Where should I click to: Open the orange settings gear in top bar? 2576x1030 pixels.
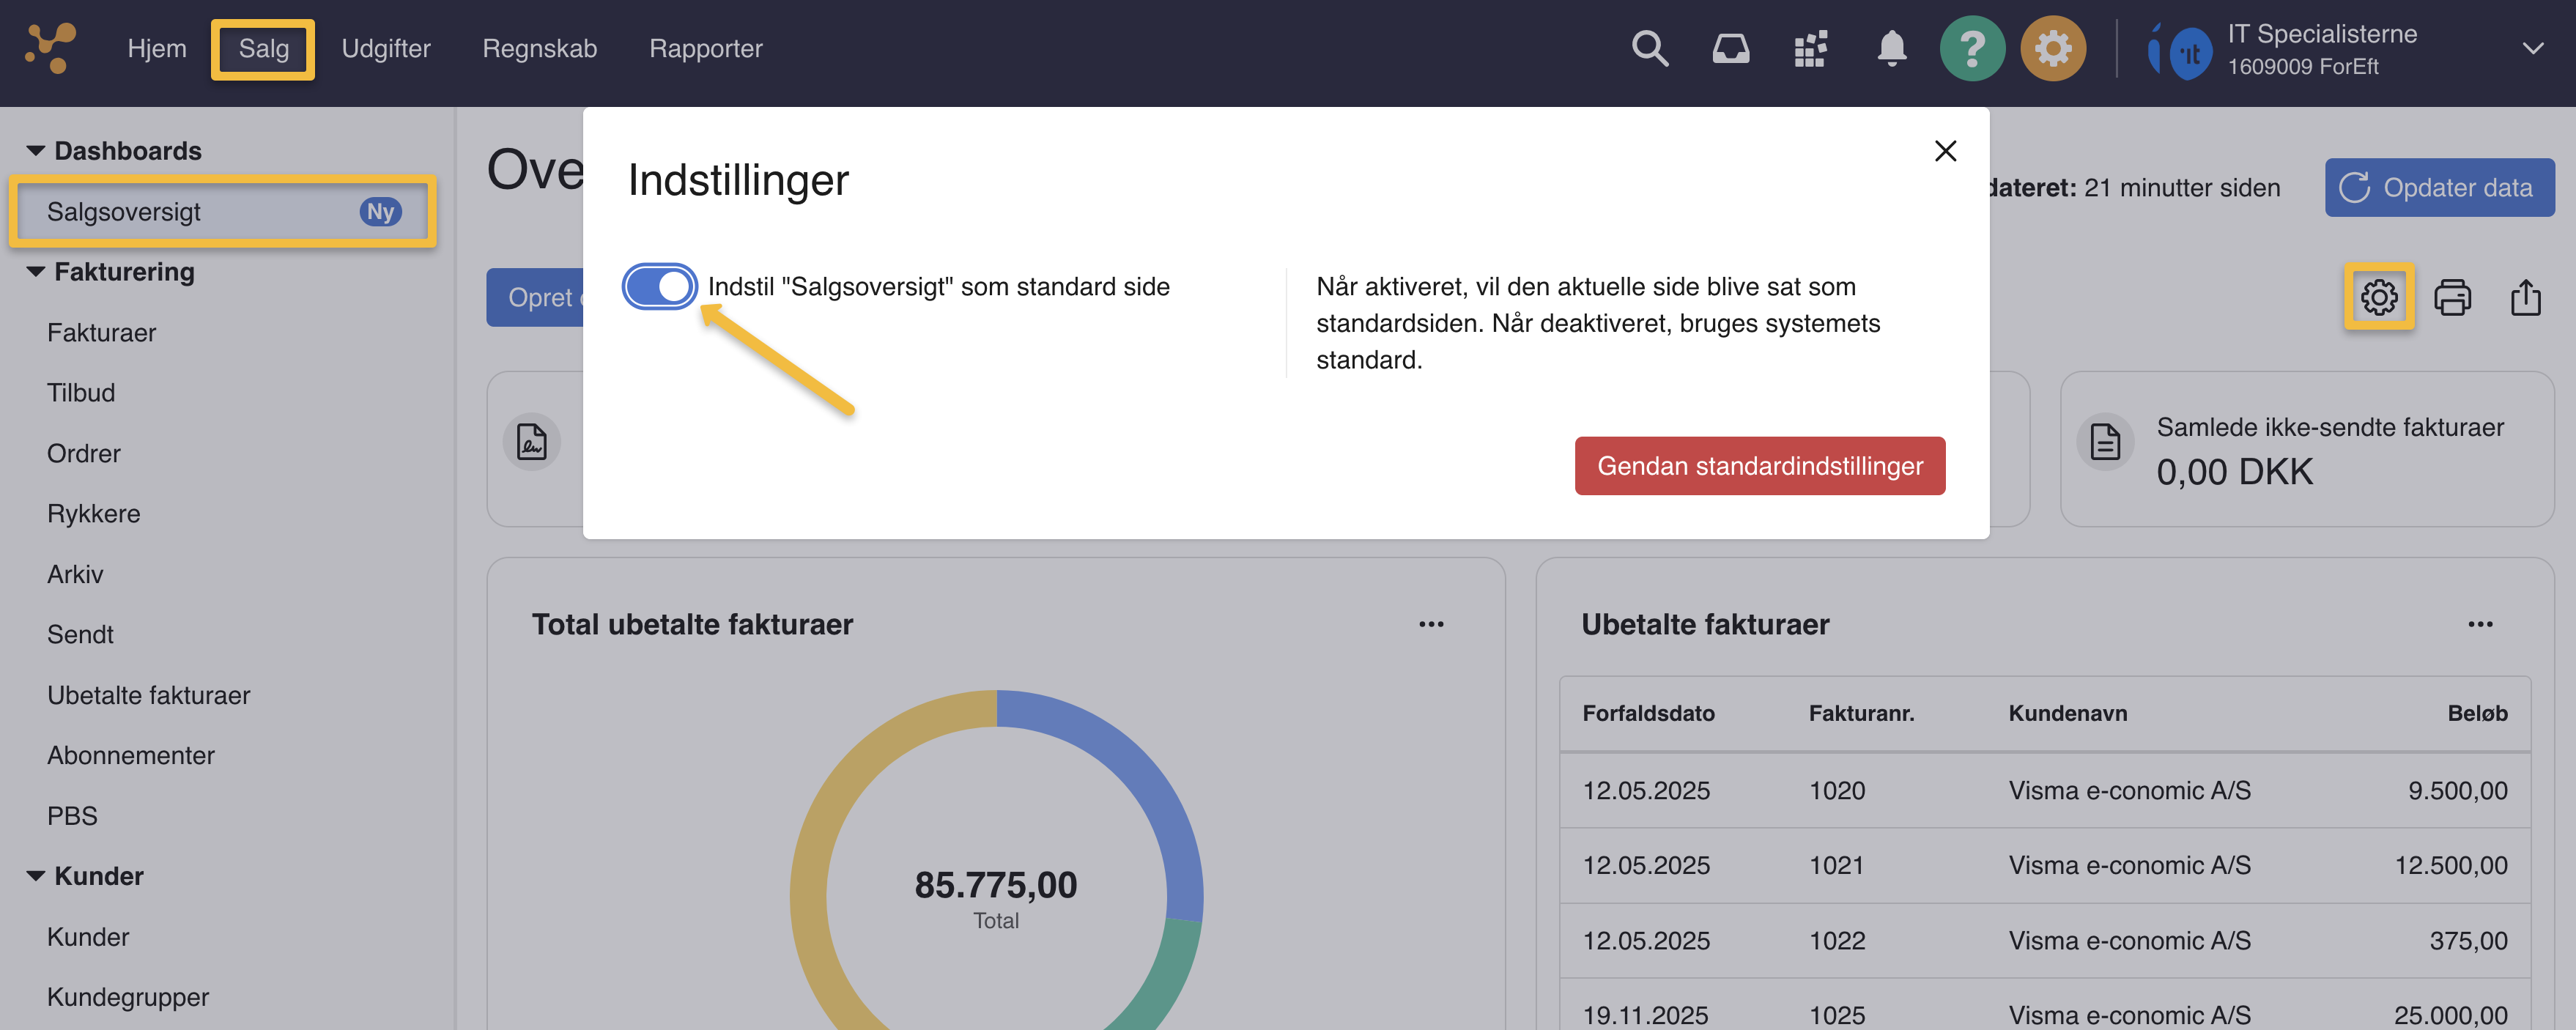click(x=2052, y=48)
